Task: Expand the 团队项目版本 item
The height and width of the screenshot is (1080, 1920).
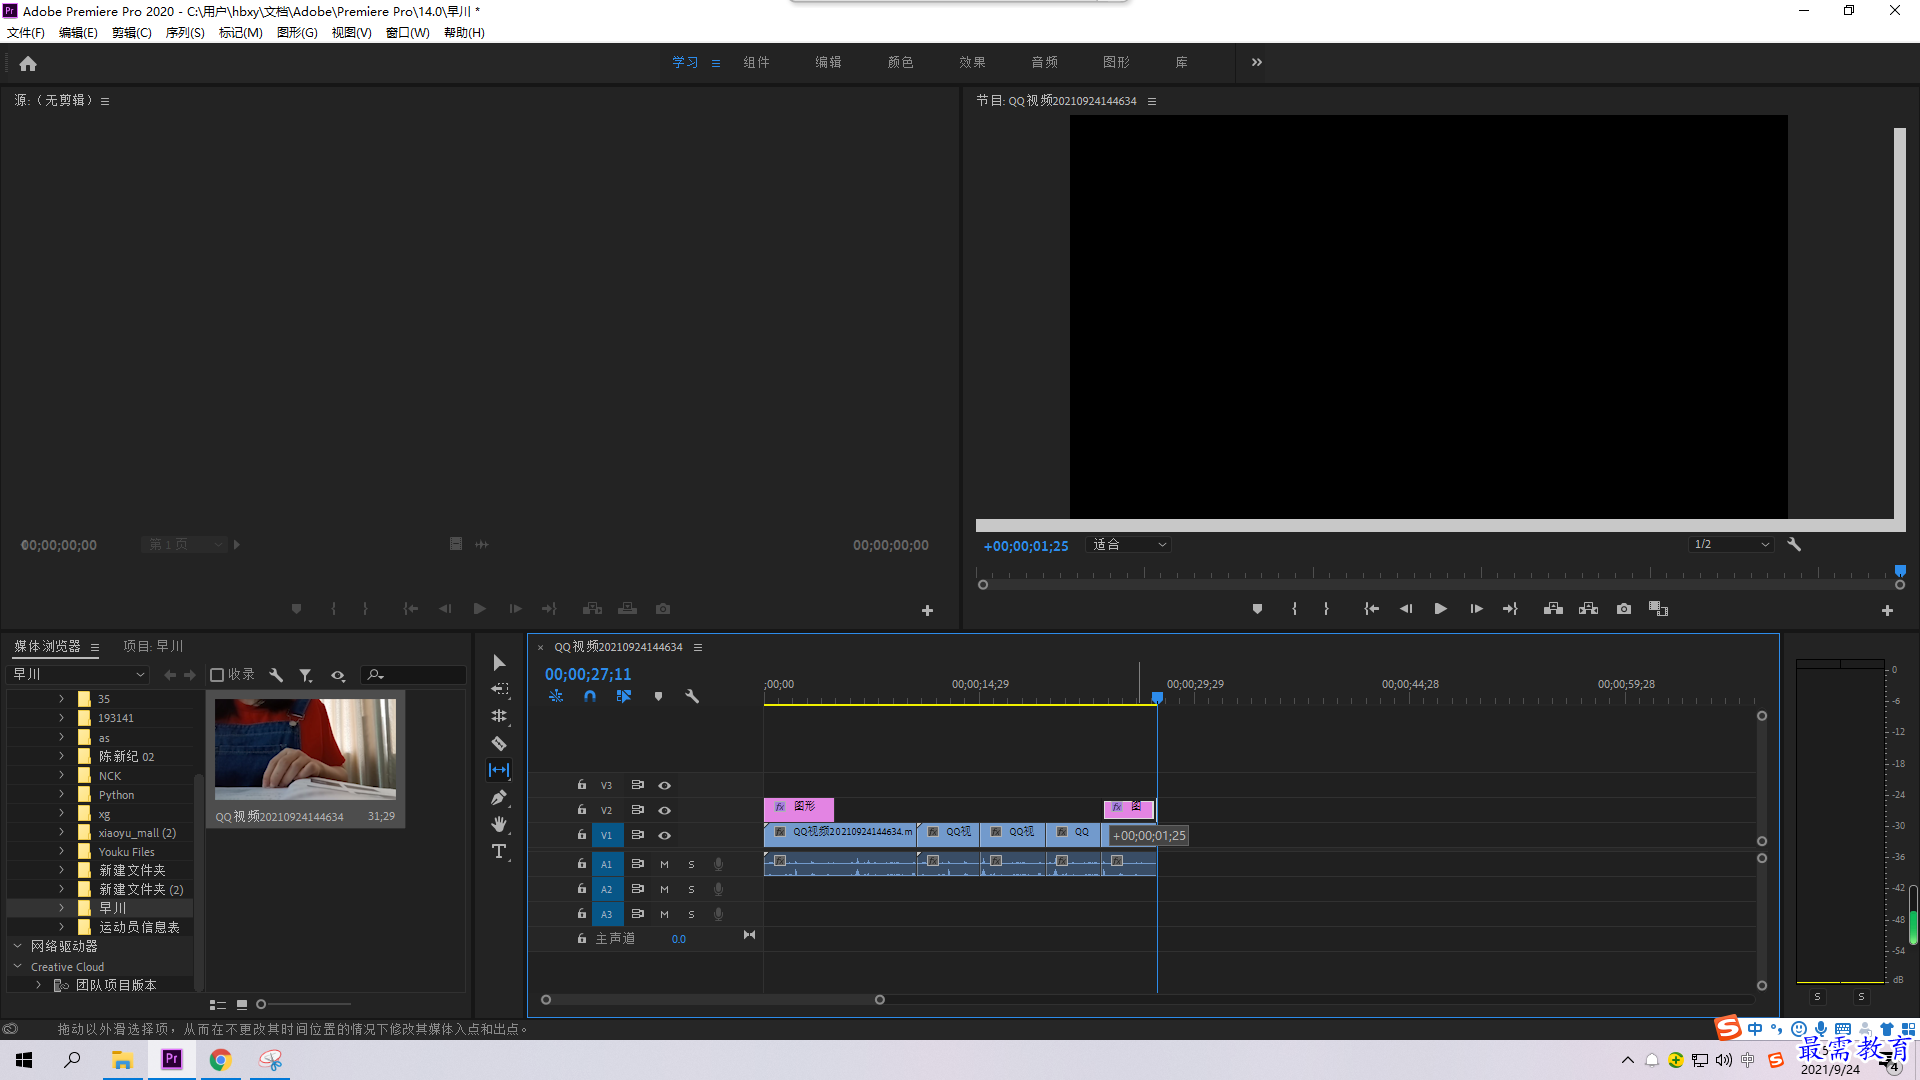Action: click(x=38, y=985)
